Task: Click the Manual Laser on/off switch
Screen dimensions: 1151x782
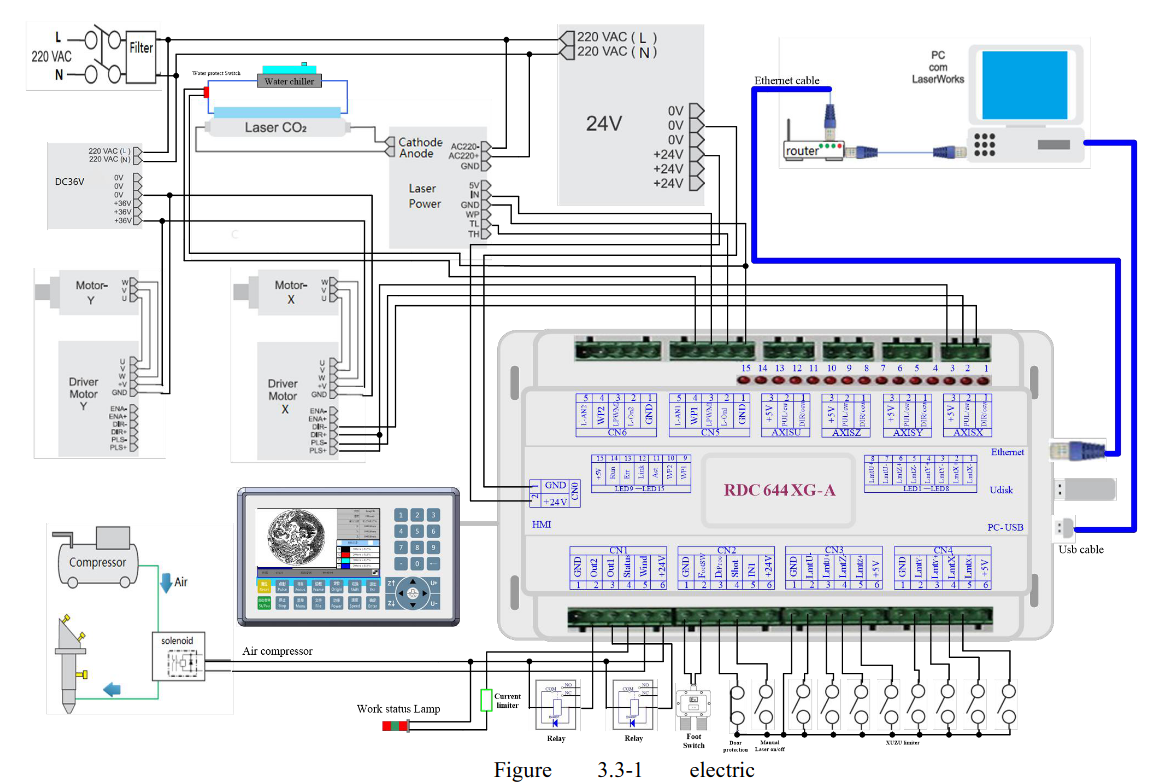Action: pyautogui.click(x=767, y=705)
